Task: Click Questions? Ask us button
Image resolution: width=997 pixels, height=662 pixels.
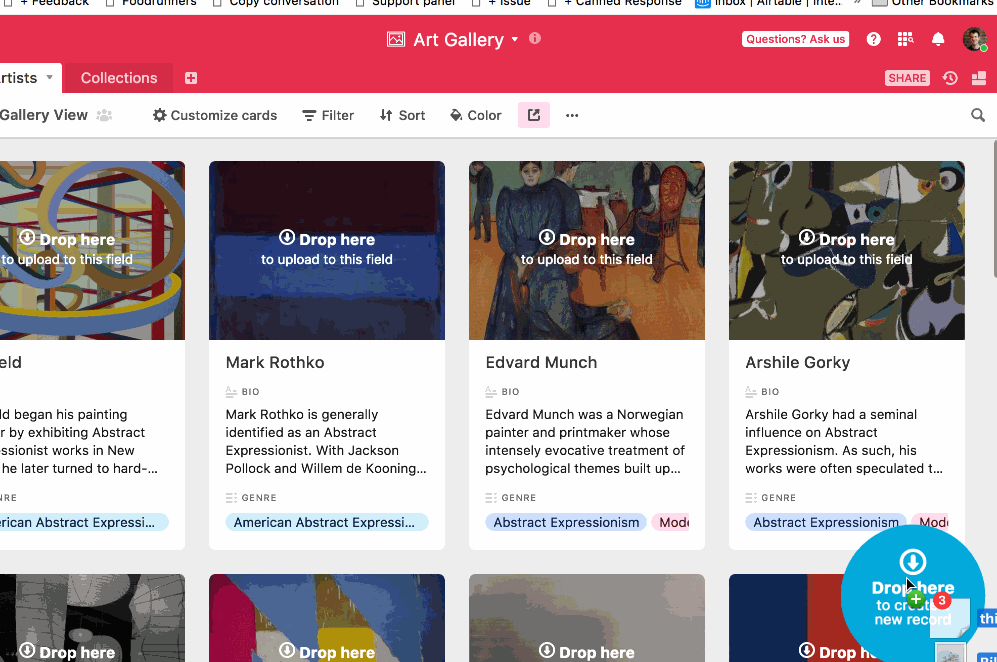Action: (x=795, y=39)
